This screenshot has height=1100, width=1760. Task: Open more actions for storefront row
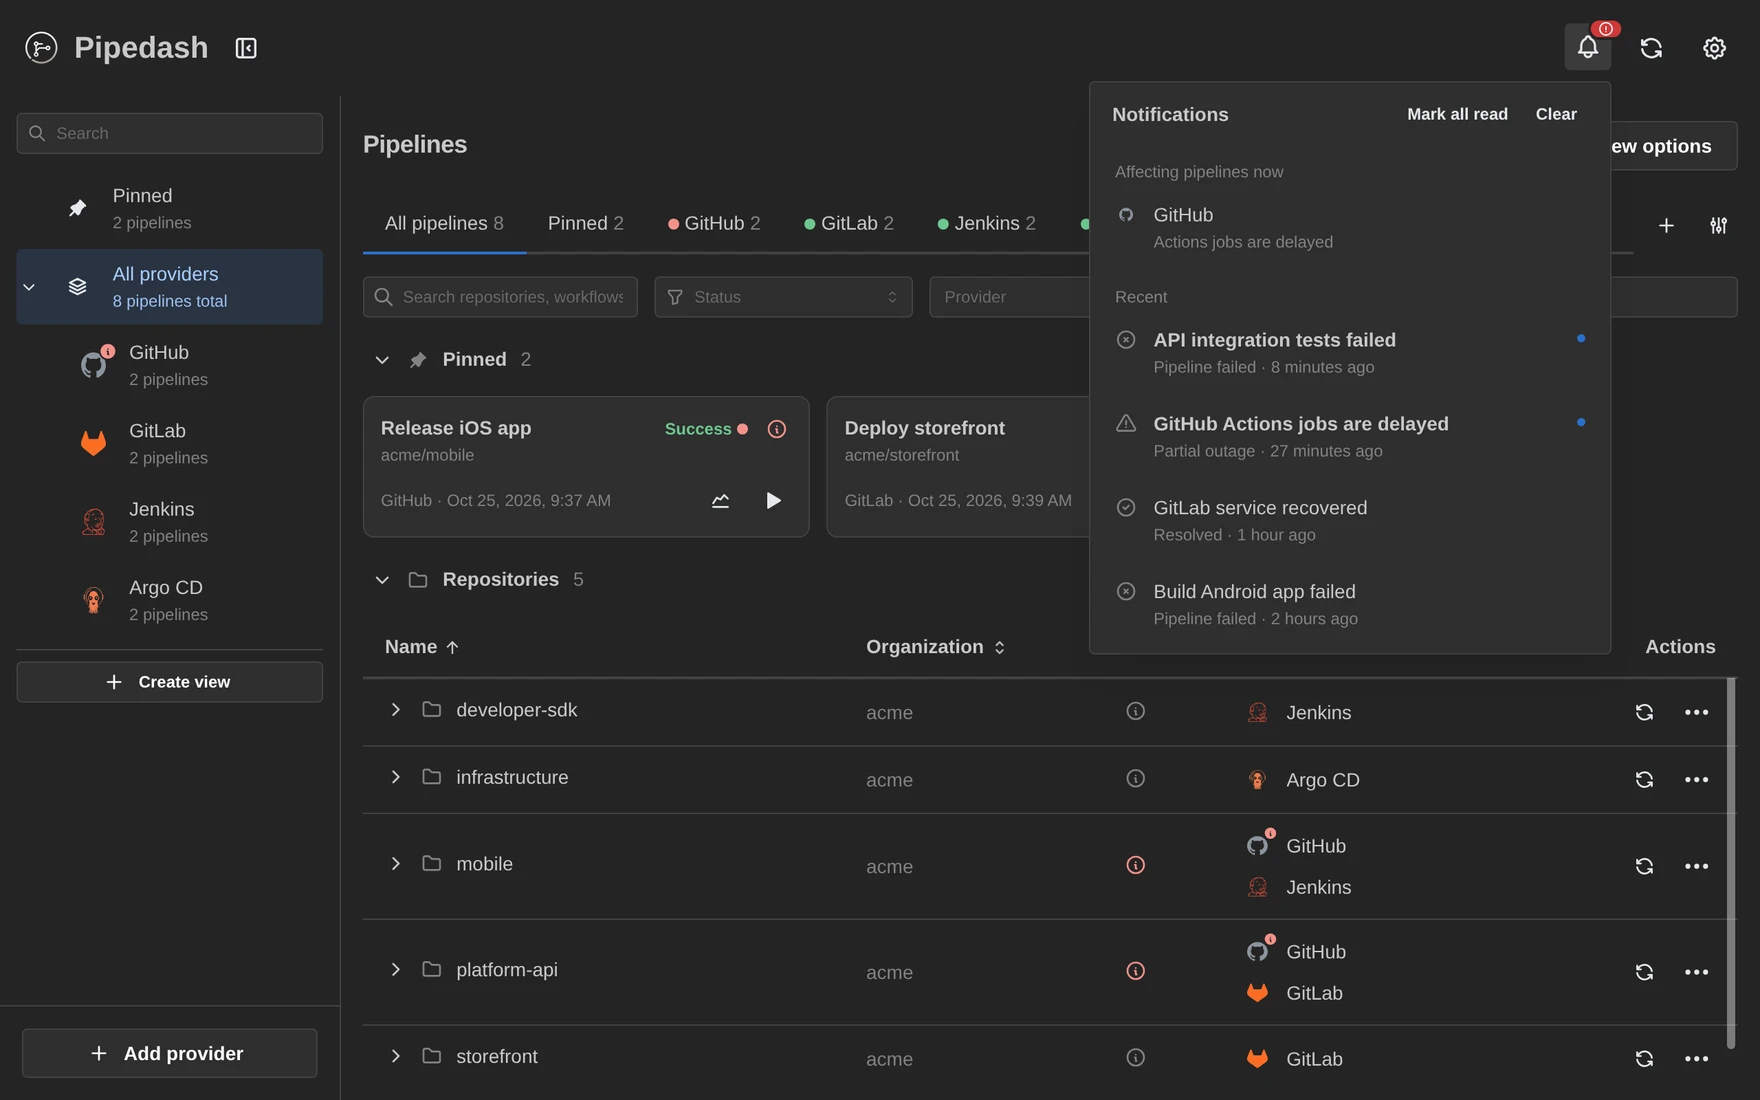1696,1058
